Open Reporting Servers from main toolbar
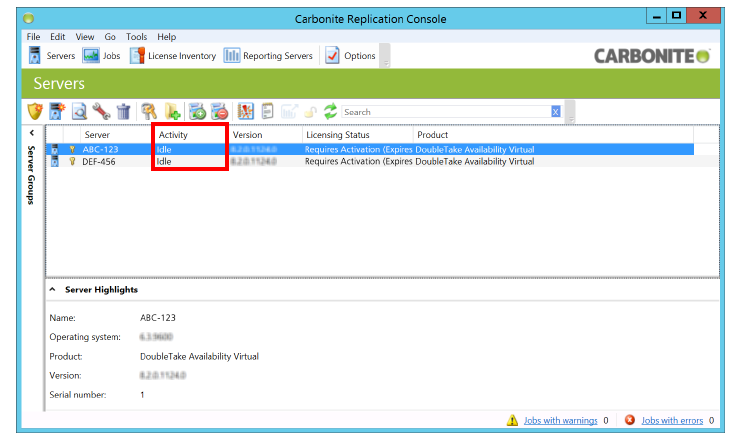Viewport: 742px width, 446px height. [268, 55]
